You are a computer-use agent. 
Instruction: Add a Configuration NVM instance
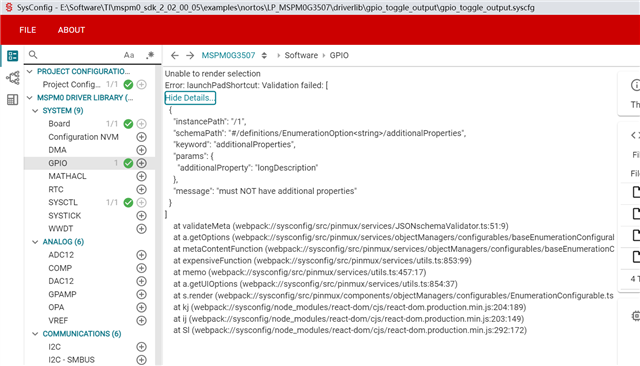pyautogui.click(x=141, y=137)
